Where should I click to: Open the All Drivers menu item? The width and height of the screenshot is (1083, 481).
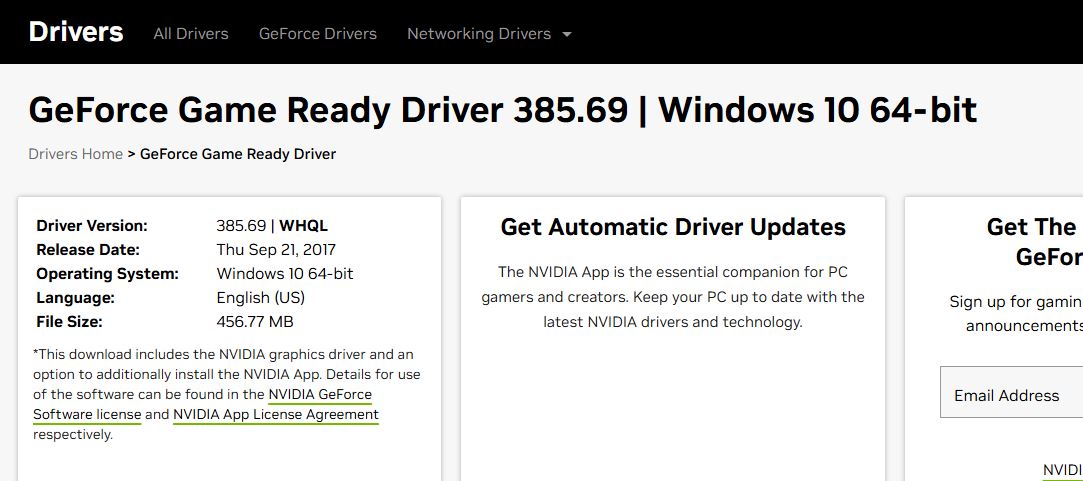pos(191,34)
